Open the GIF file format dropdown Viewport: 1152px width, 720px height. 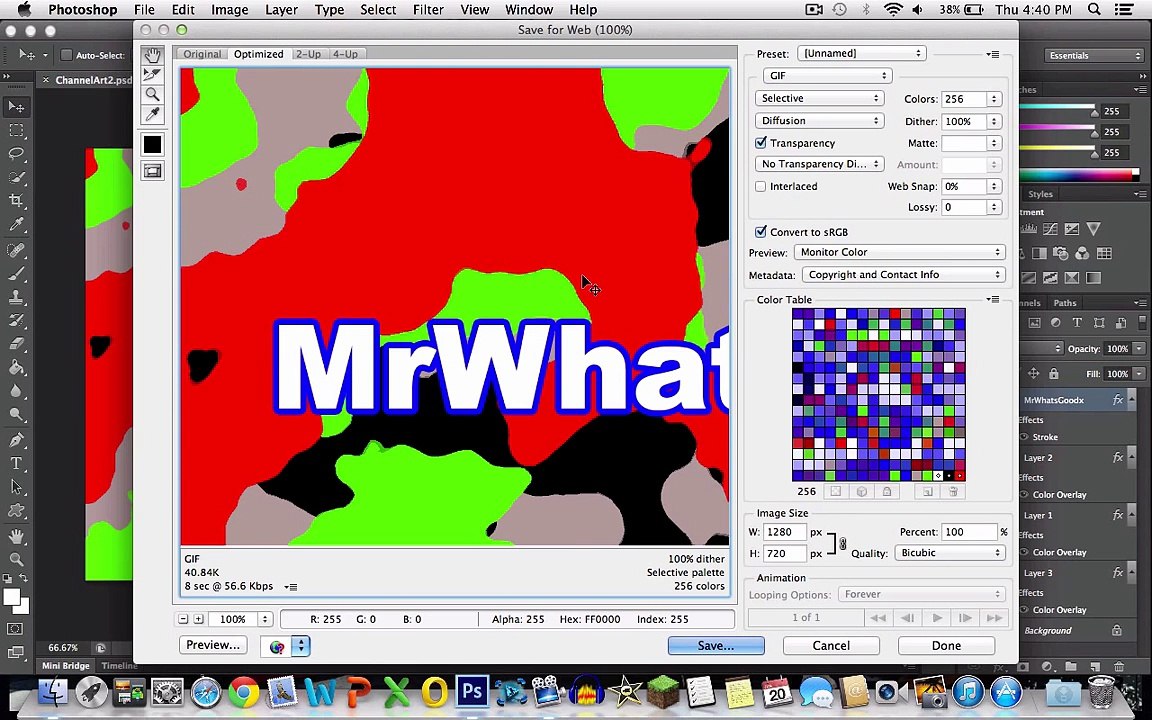pos(827,76)
